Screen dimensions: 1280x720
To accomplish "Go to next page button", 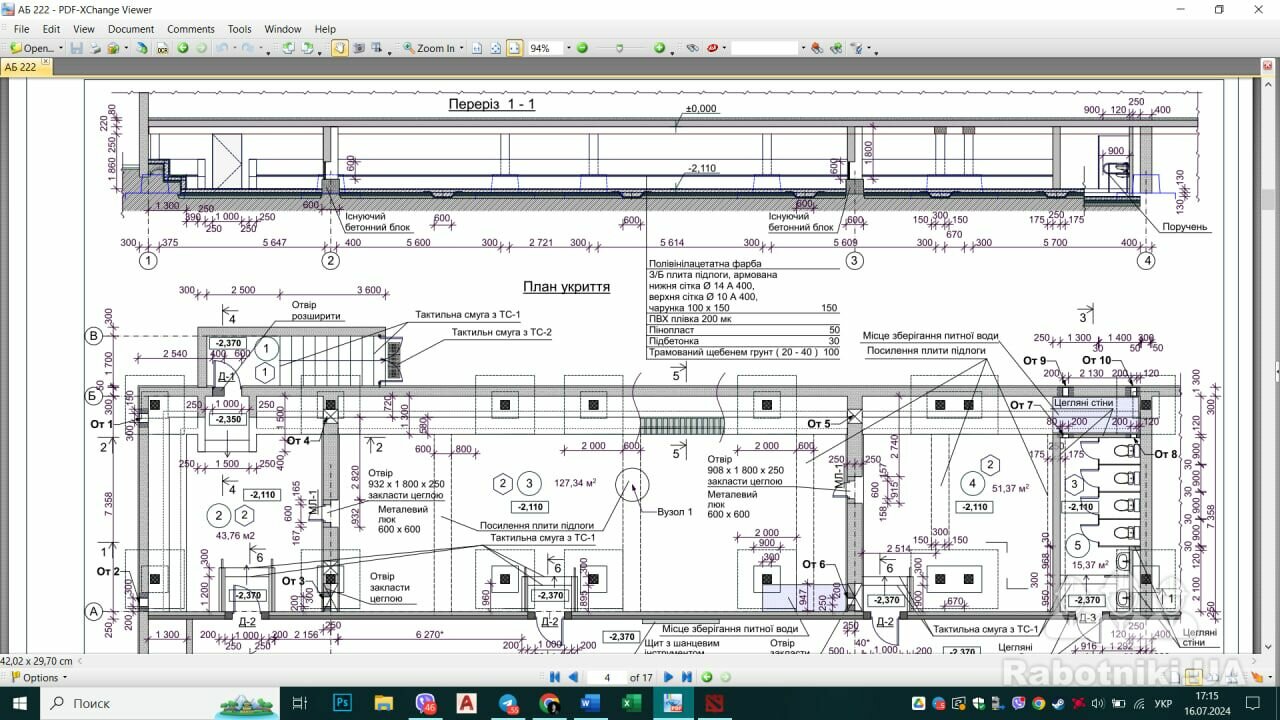I will click(669, 677).
